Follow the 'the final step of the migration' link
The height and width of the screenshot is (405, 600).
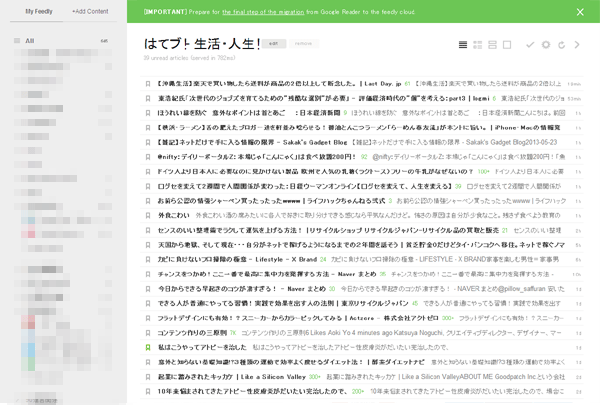tap(263, 12)
